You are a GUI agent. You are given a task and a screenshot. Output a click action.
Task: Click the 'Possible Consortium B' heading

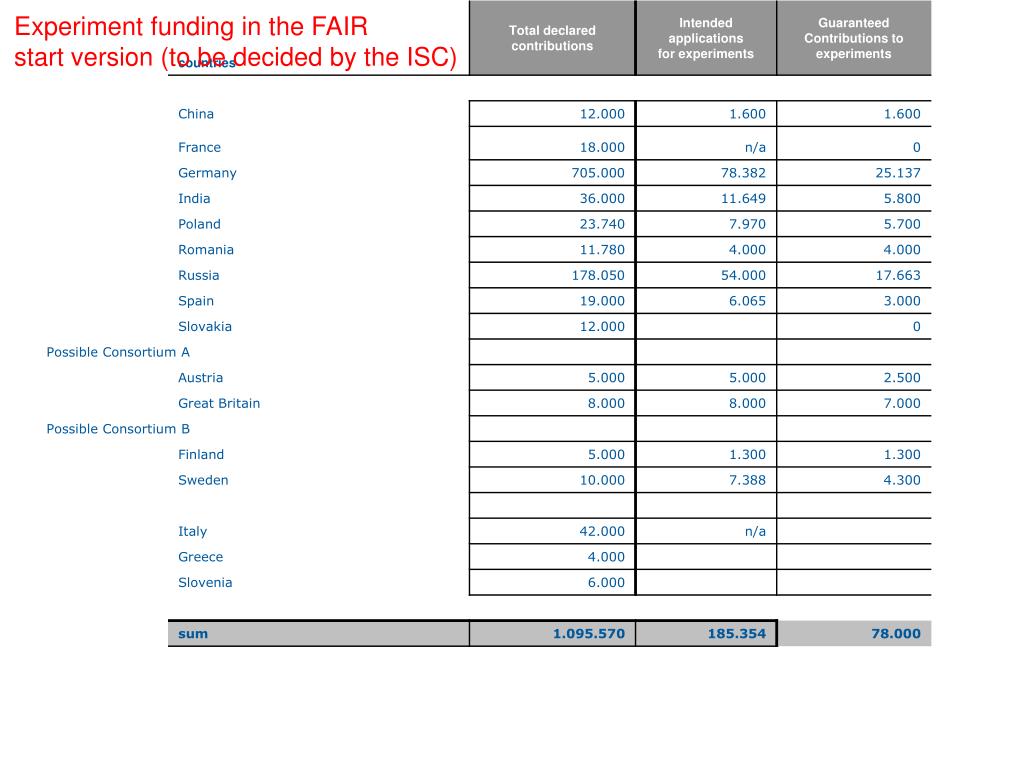[x=118, y=429]
